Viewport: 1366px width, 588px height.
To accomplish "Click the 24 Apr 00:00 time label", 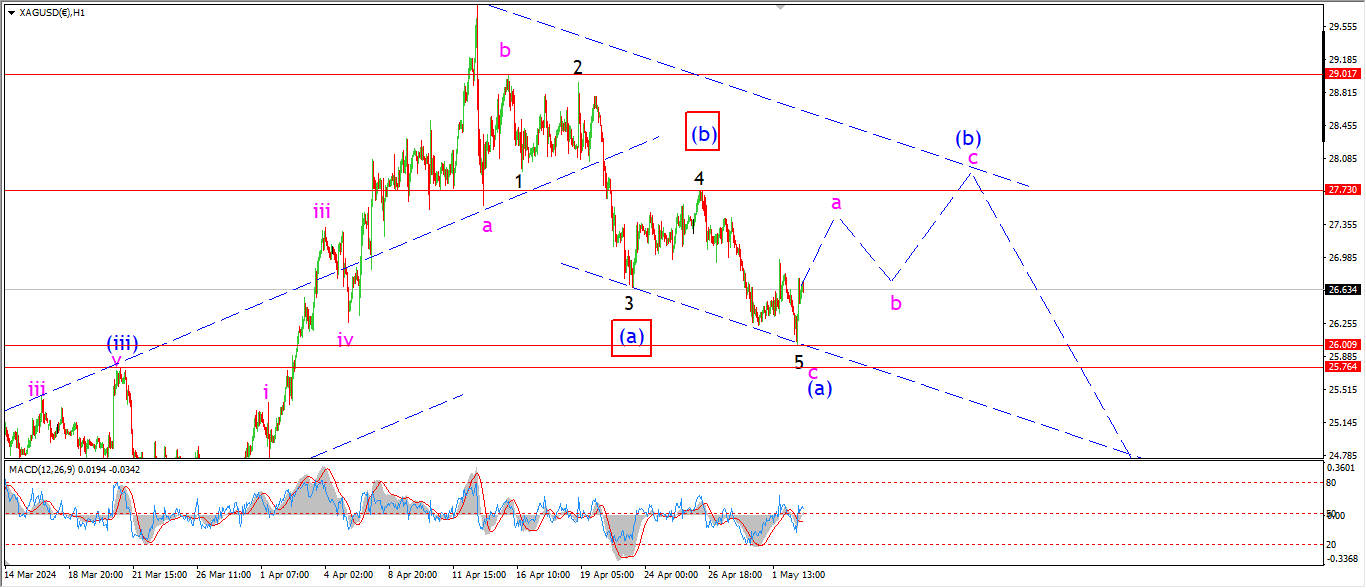I will point(669,575).
